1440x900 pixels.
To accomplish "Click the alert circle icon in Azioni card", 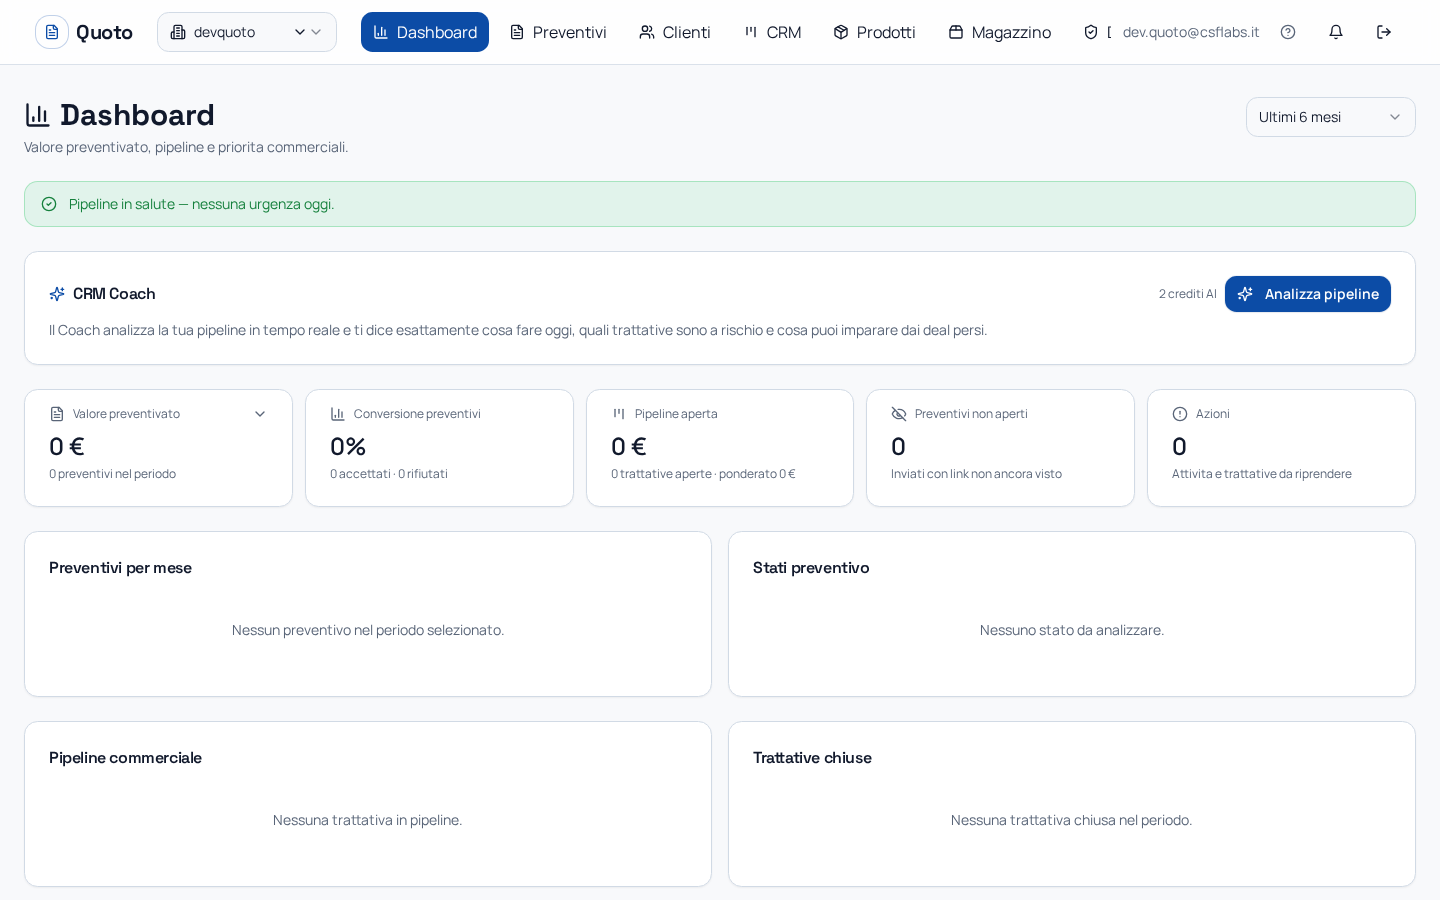I will (1180, 414).
